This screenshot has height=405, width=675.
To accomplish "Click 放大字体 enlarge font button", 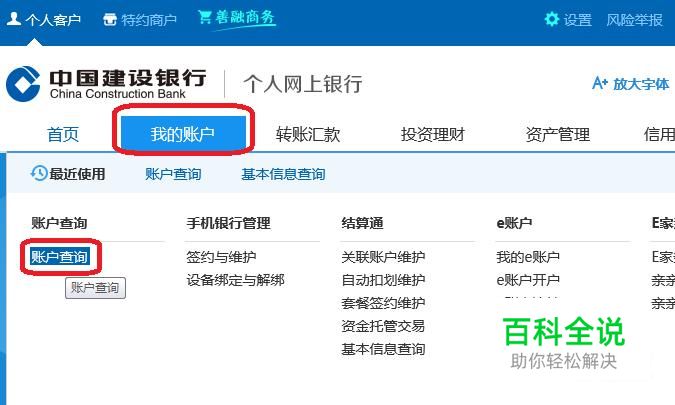I will (641, 84).
